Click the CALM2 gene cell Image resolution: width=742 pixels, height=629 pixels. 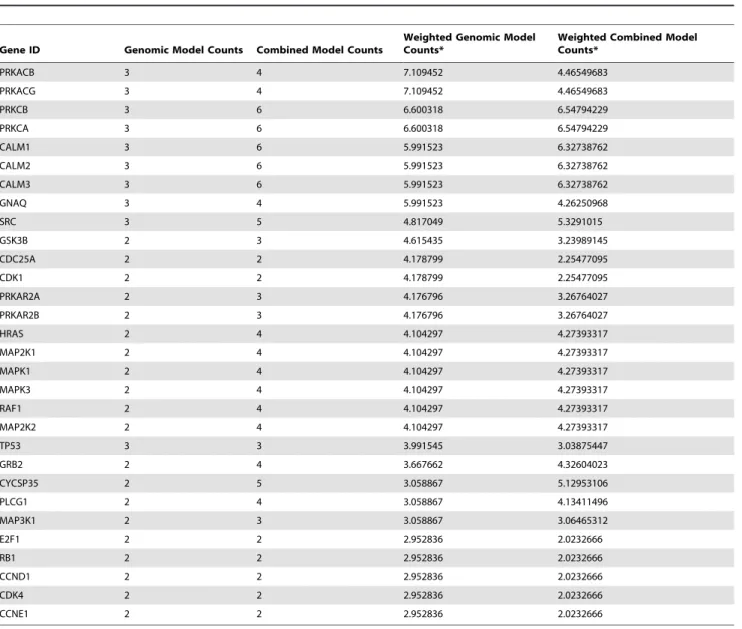pyautogui.click(x=15, y=166)
